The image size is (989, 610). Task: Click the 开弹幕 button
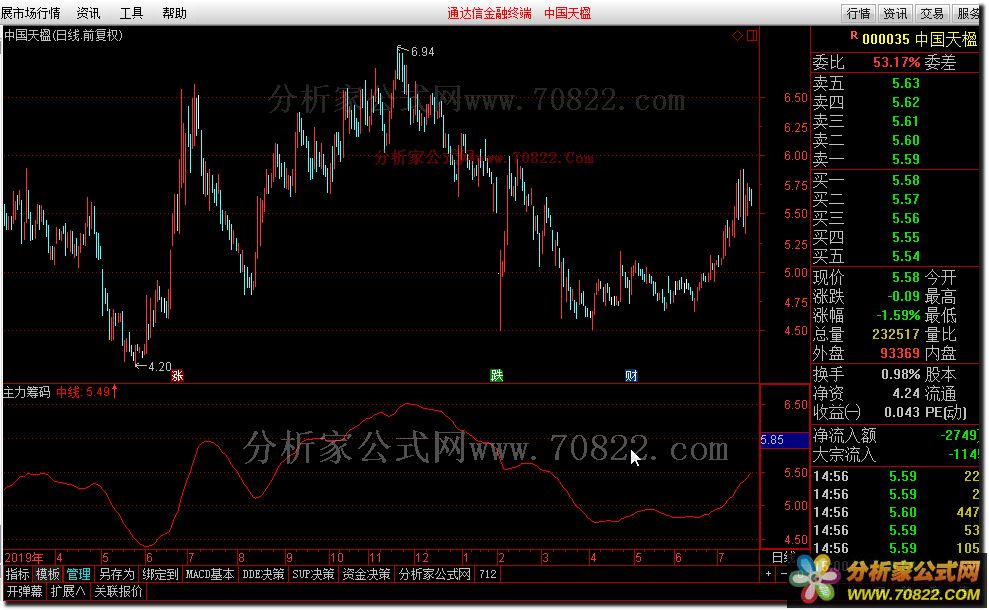click(25, 592)
